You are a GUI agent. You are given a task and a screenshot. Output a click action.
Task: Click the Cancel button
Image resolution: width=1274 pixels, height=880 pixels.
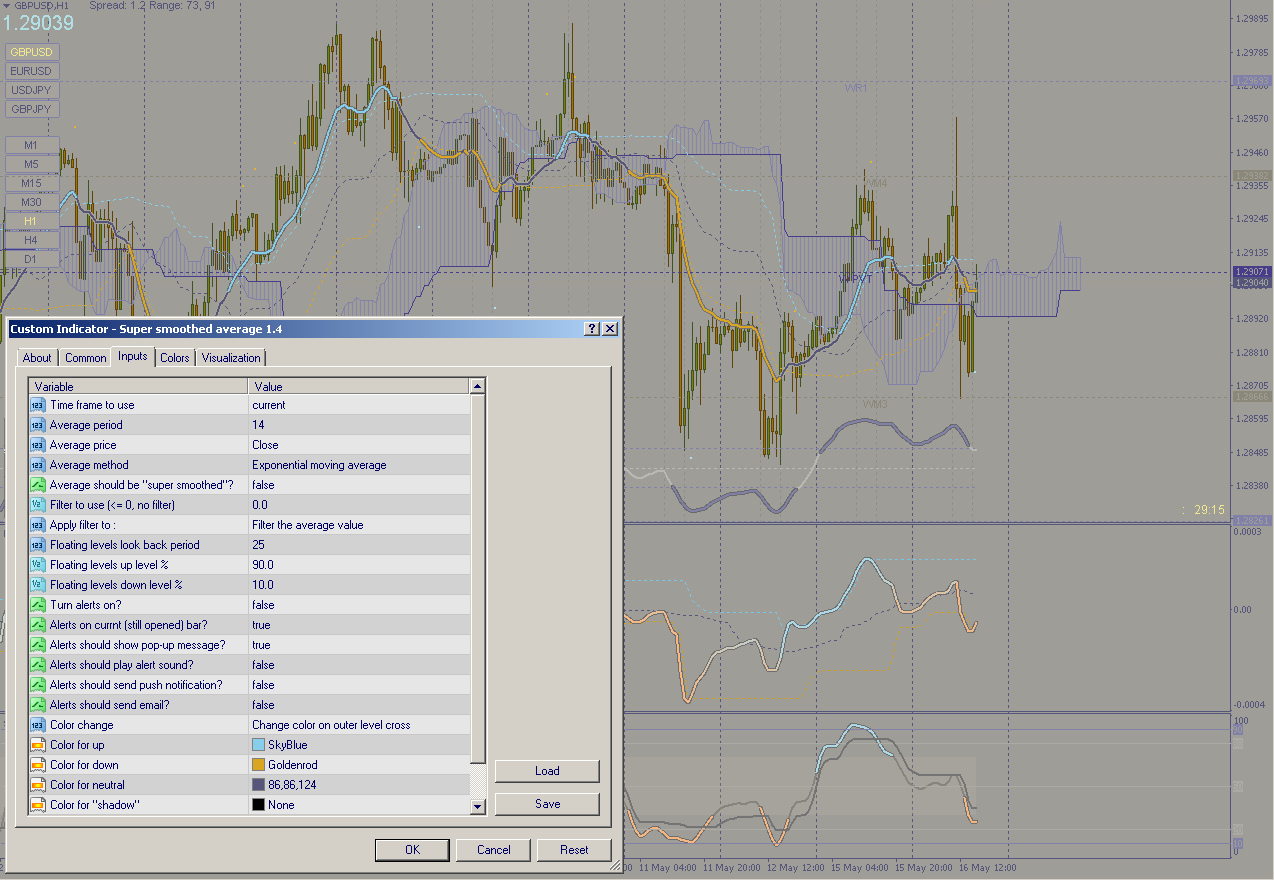[493, 850]
